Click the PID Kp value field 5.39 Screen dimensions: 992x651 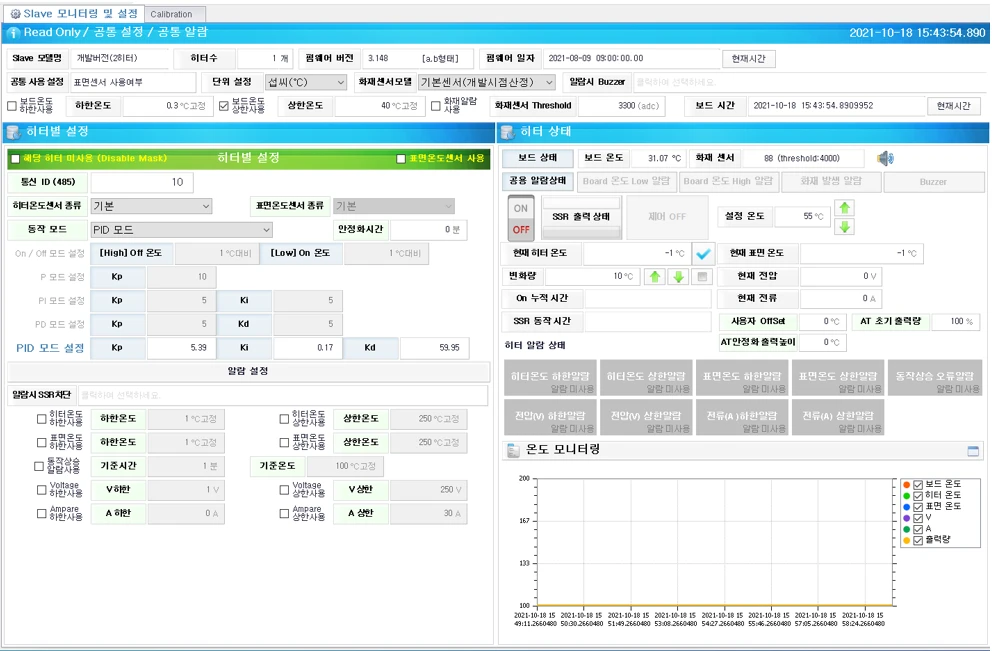(182, 348)
